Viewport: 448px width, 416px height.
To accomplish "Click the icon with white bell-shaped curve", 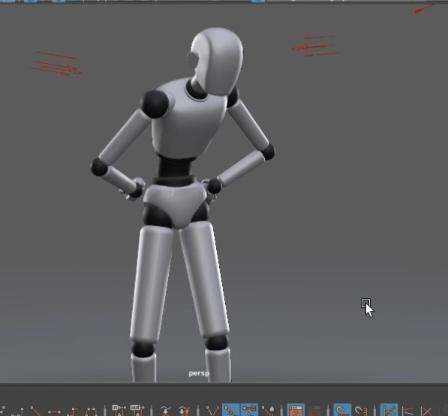I will tap(269, 410).
